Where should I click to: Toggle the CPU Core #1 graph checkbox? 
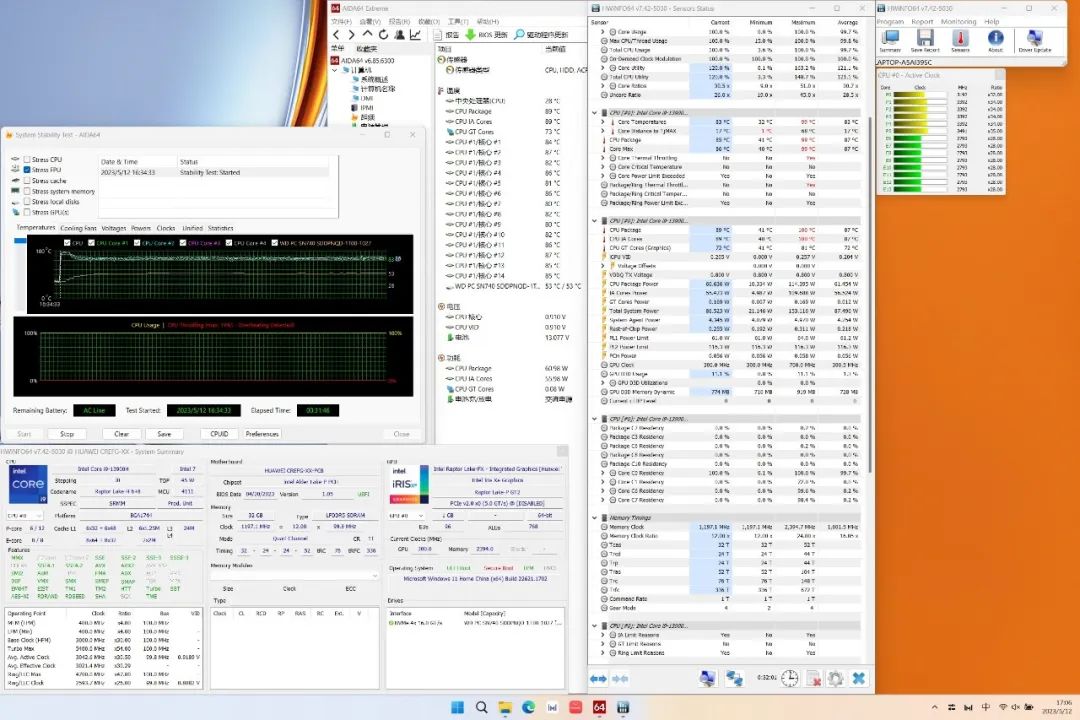(x=91, y=243)
